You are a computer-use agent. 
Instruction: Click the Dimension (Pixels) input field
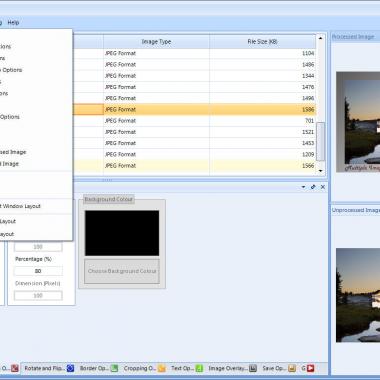[x=38, y=295]
